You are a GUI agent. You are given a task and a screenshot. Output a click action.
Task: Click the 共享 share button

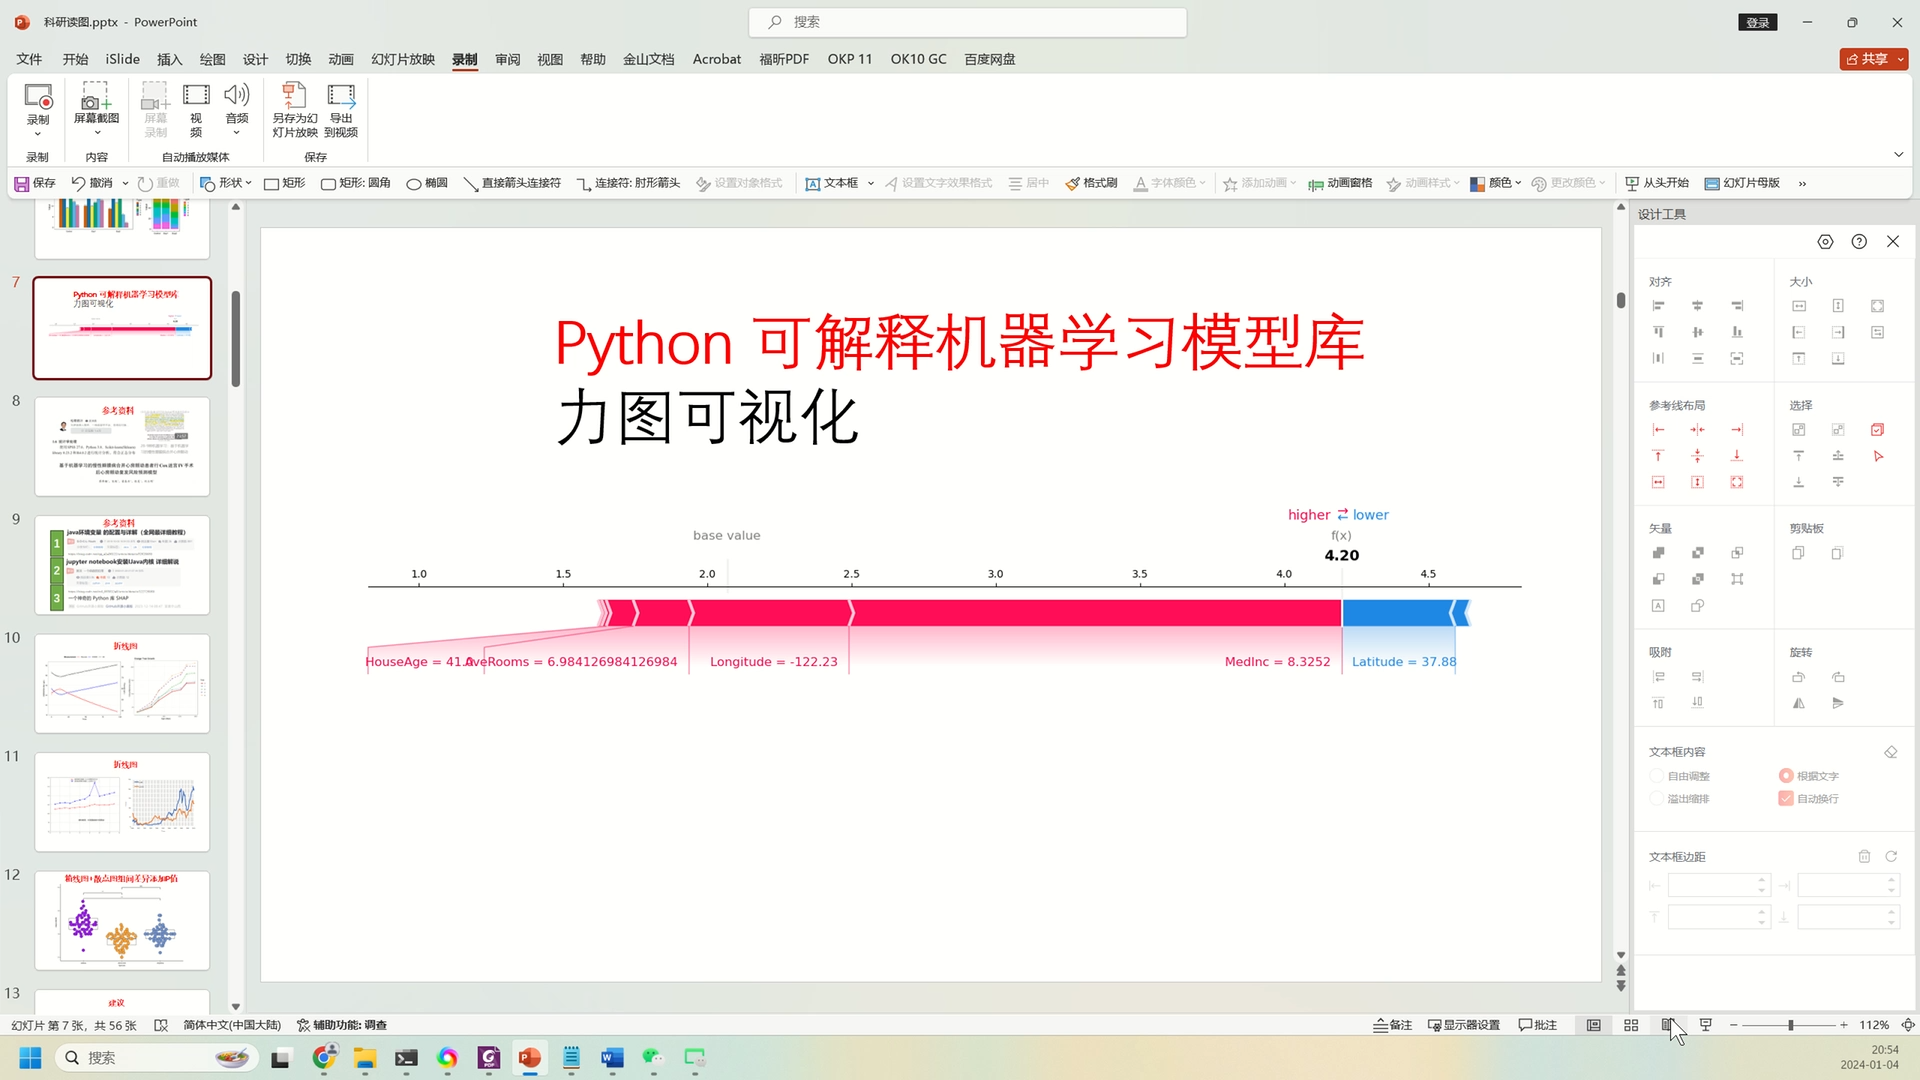coord(1866,59)
